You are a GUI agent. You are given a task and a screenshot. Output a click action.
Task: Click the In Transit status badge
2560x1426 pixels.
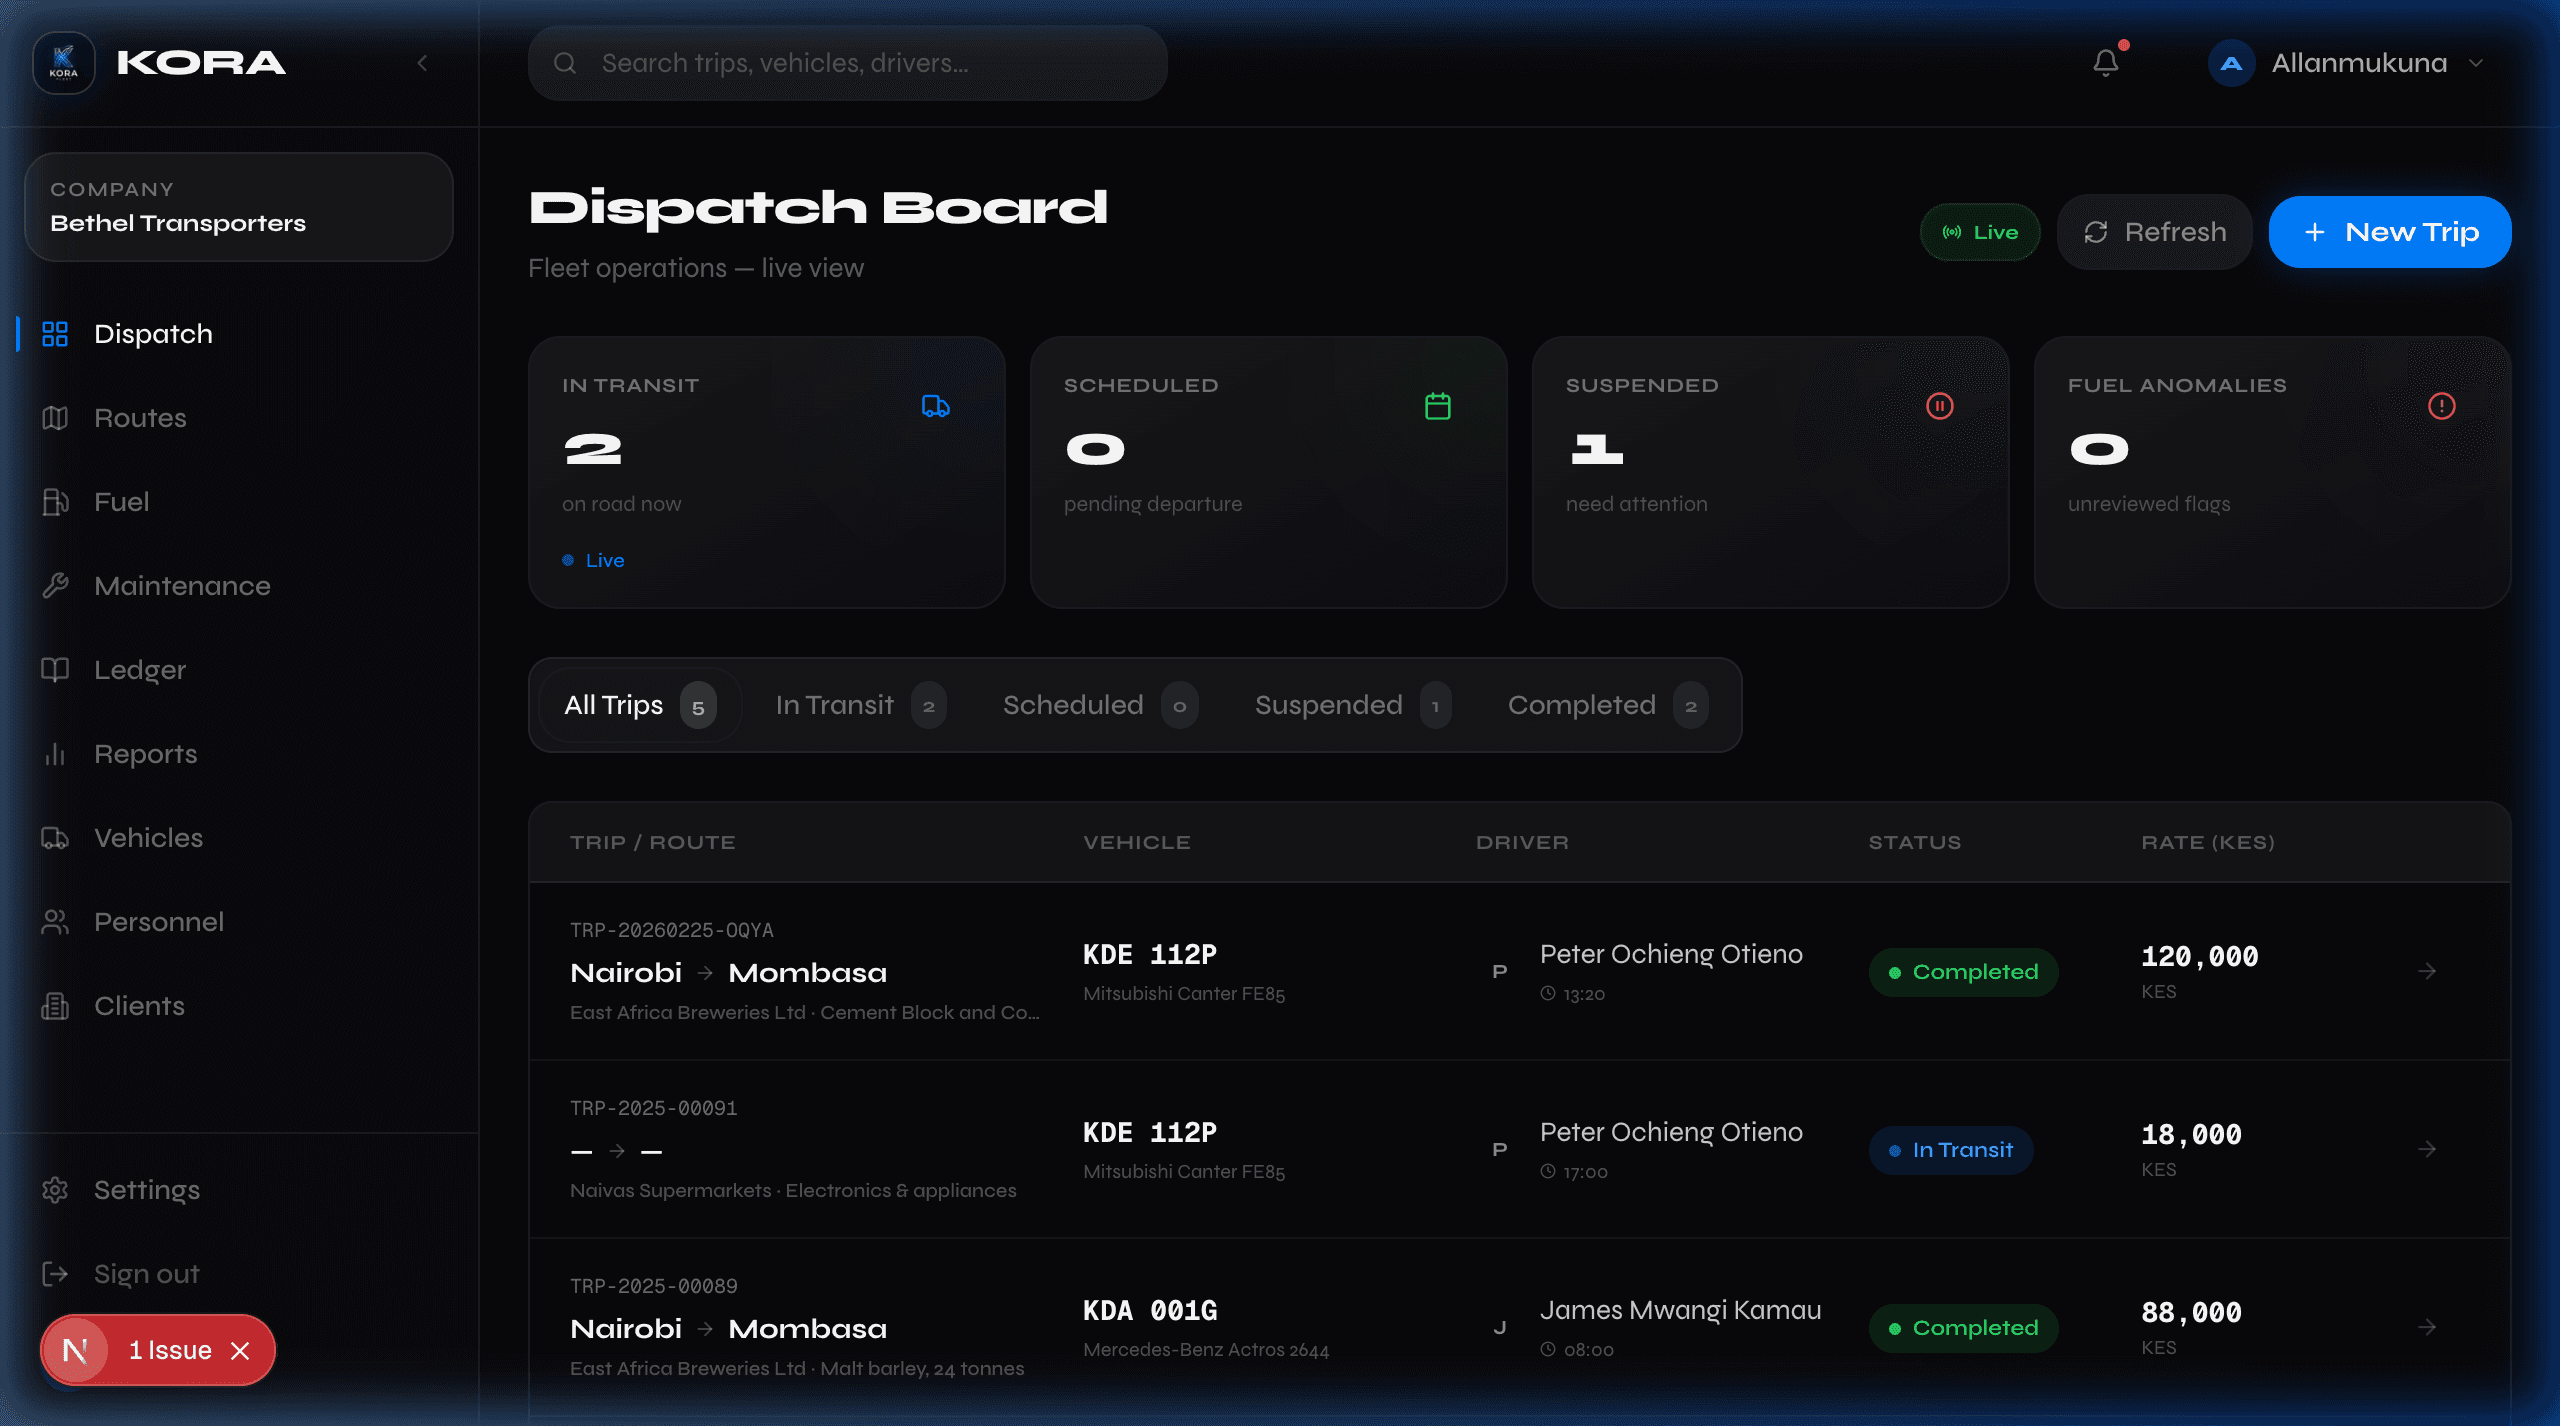(1951, 1150)
